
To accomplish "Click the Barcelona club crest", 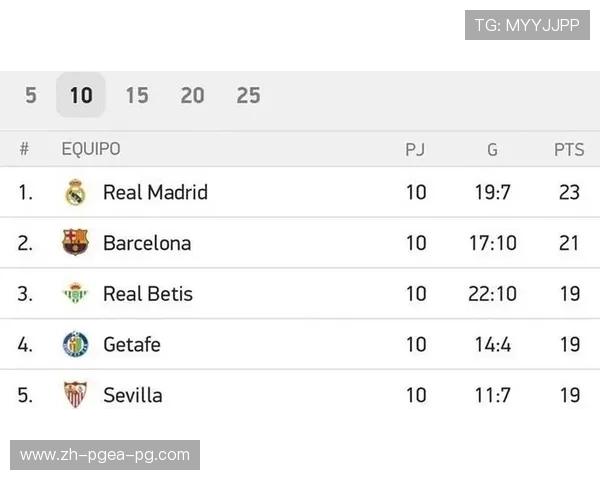I will 76,243.
